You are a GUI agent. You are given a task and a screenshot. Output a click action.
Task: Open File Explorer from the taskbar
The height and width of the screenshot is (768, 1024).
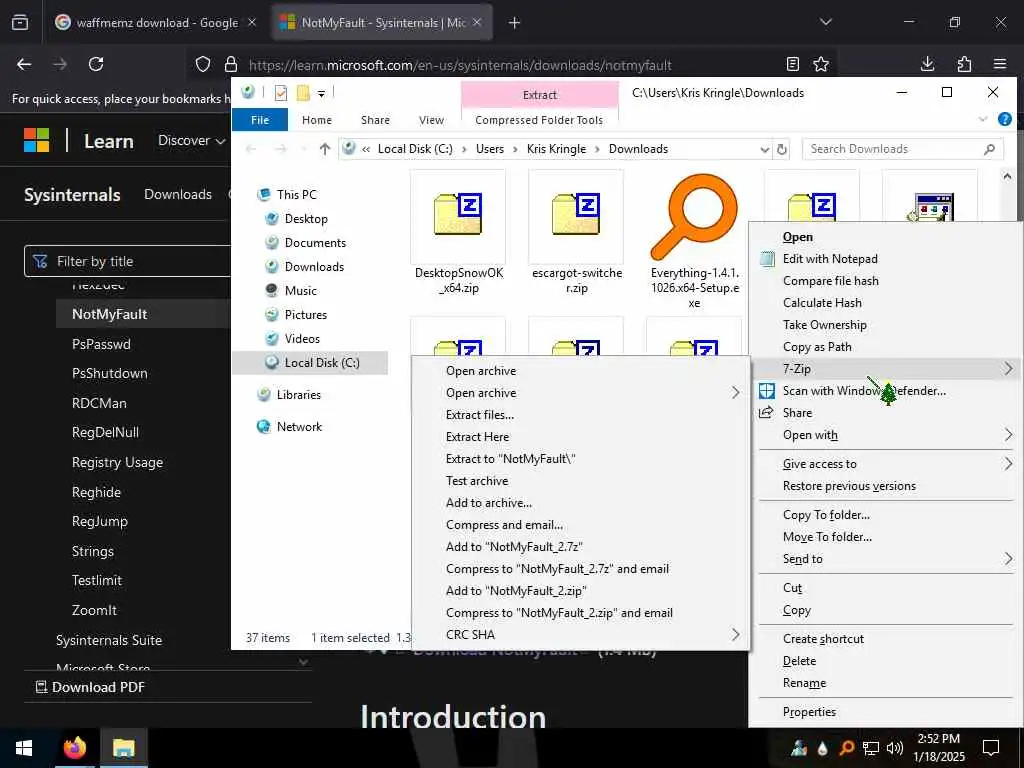(123, 747)
